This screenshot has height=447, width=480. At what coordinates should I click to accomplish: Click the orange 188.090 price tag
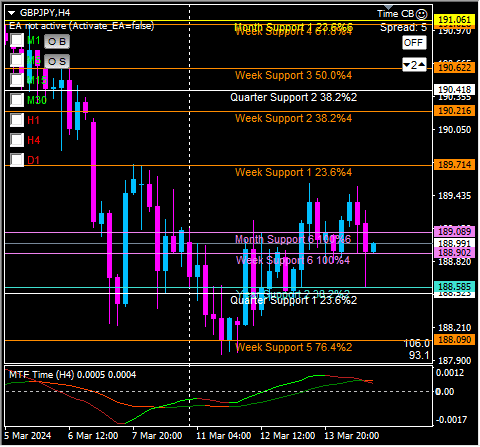pos(454,340)
